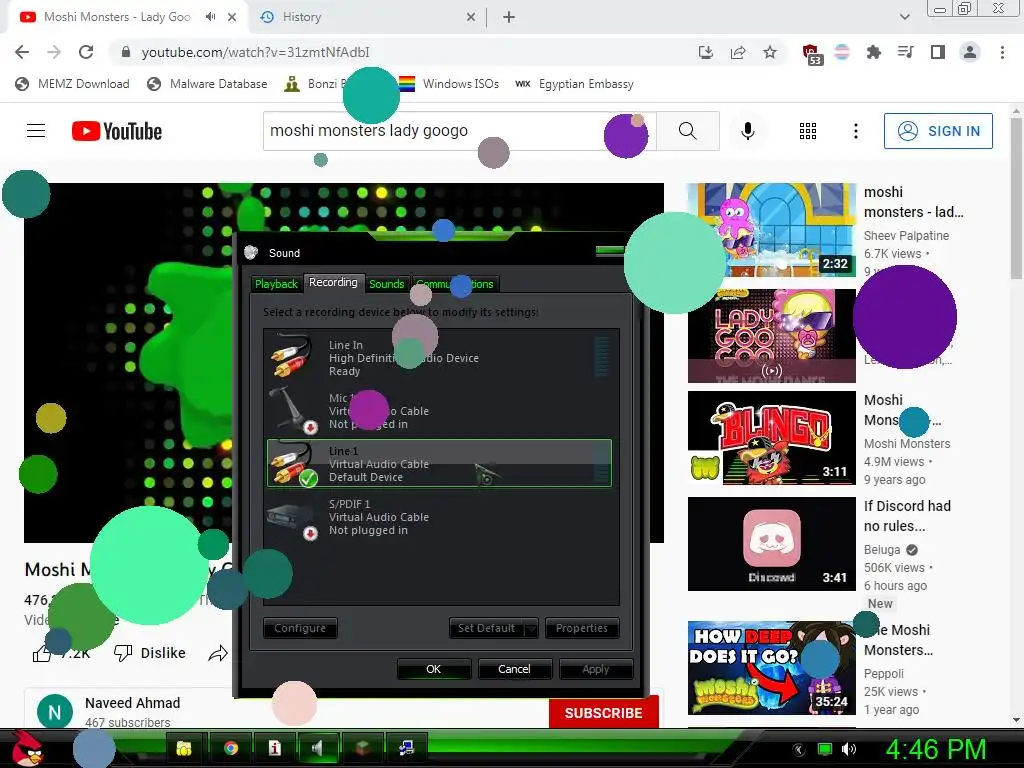Mute the tab via speaker icon
Viewport: 1024px width, 768px height.
pyautogui.click(x=210, y=17)
